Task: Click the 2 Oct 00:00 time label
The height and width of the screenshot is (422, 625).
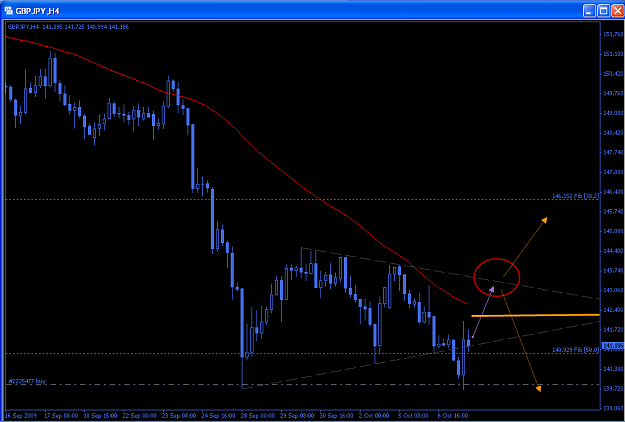Action: (374, 415)
